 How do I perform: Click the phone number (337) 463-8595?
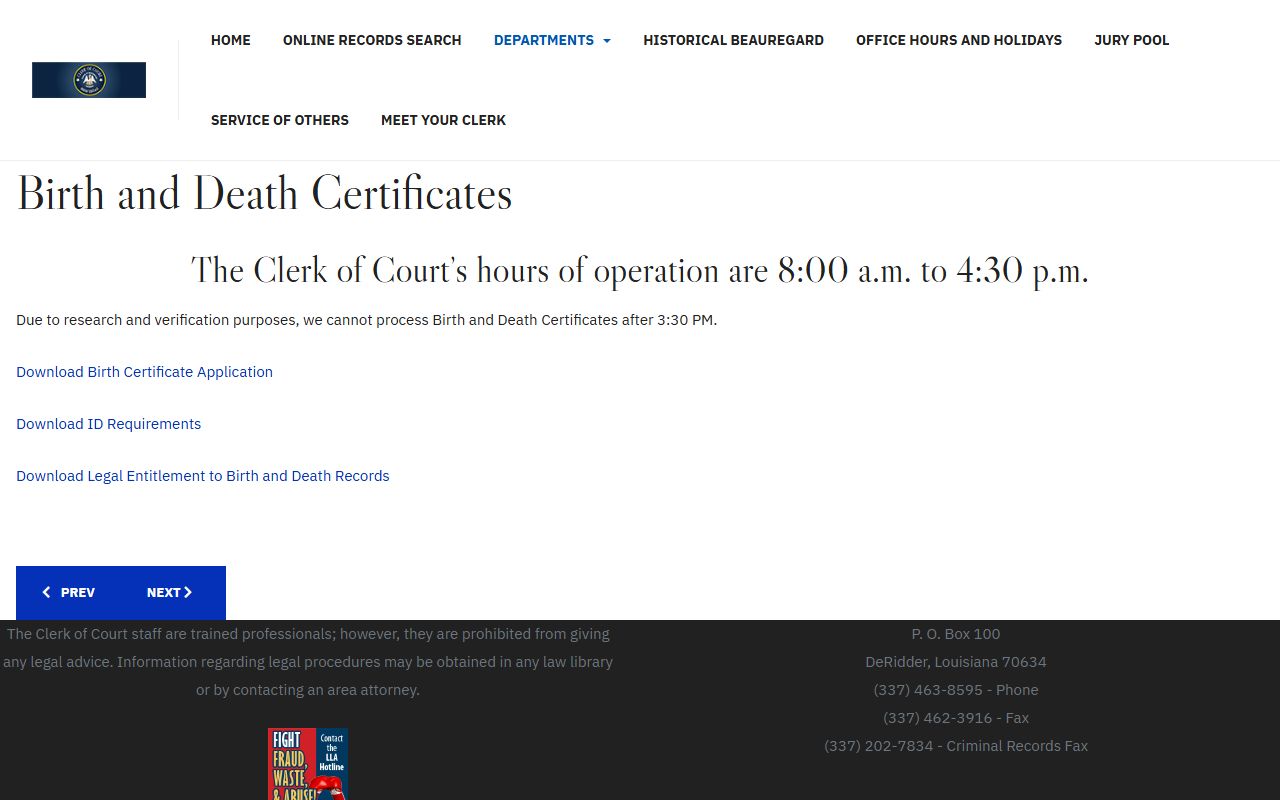[x=956, y=690]
